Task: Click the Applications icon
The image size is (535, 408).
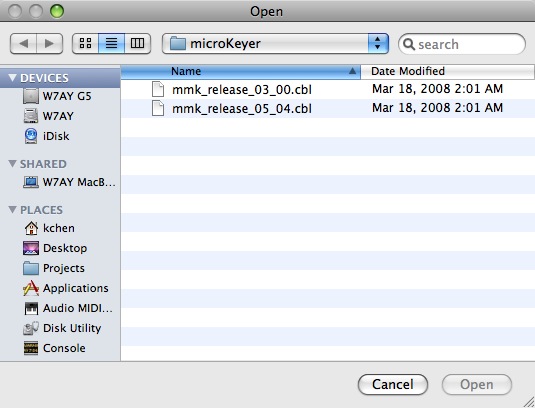Action: coord(31,288)
